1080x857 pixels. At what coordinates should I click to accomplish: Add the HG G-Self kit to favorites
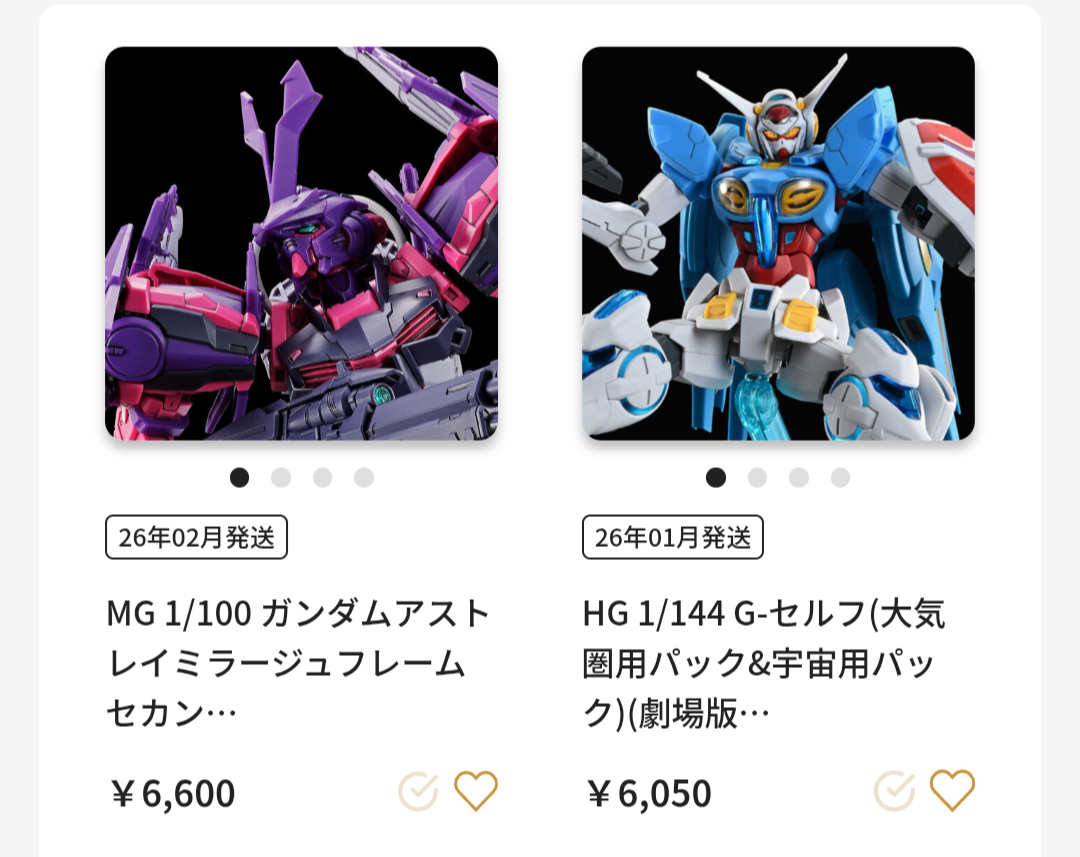(x=952, y=790)
